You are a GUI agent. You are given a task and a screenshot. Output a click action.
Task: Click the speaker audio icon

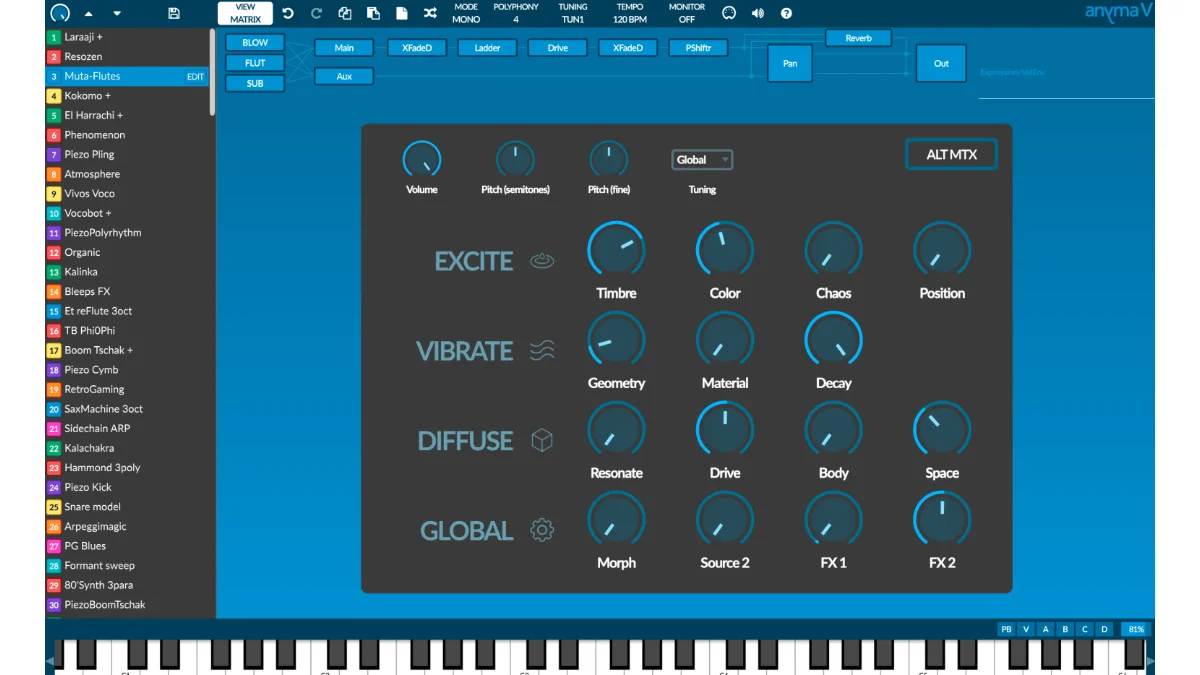[758, 13]
